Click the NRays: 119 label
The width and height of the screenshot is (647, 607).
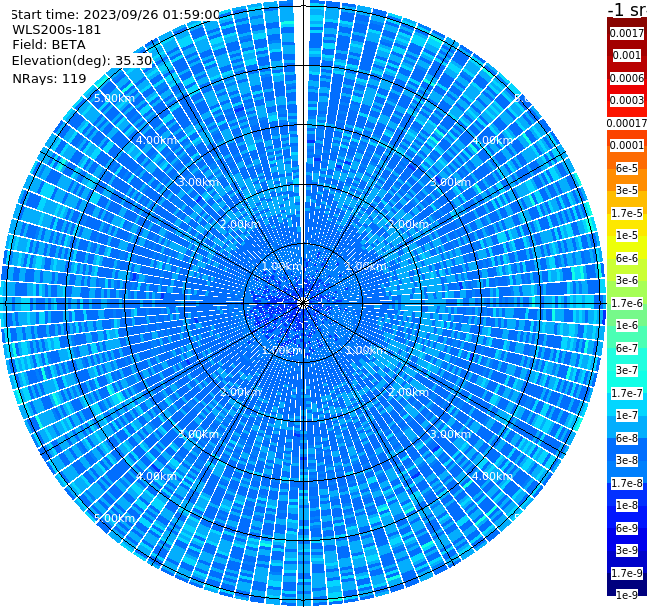(x=49, y=78)
